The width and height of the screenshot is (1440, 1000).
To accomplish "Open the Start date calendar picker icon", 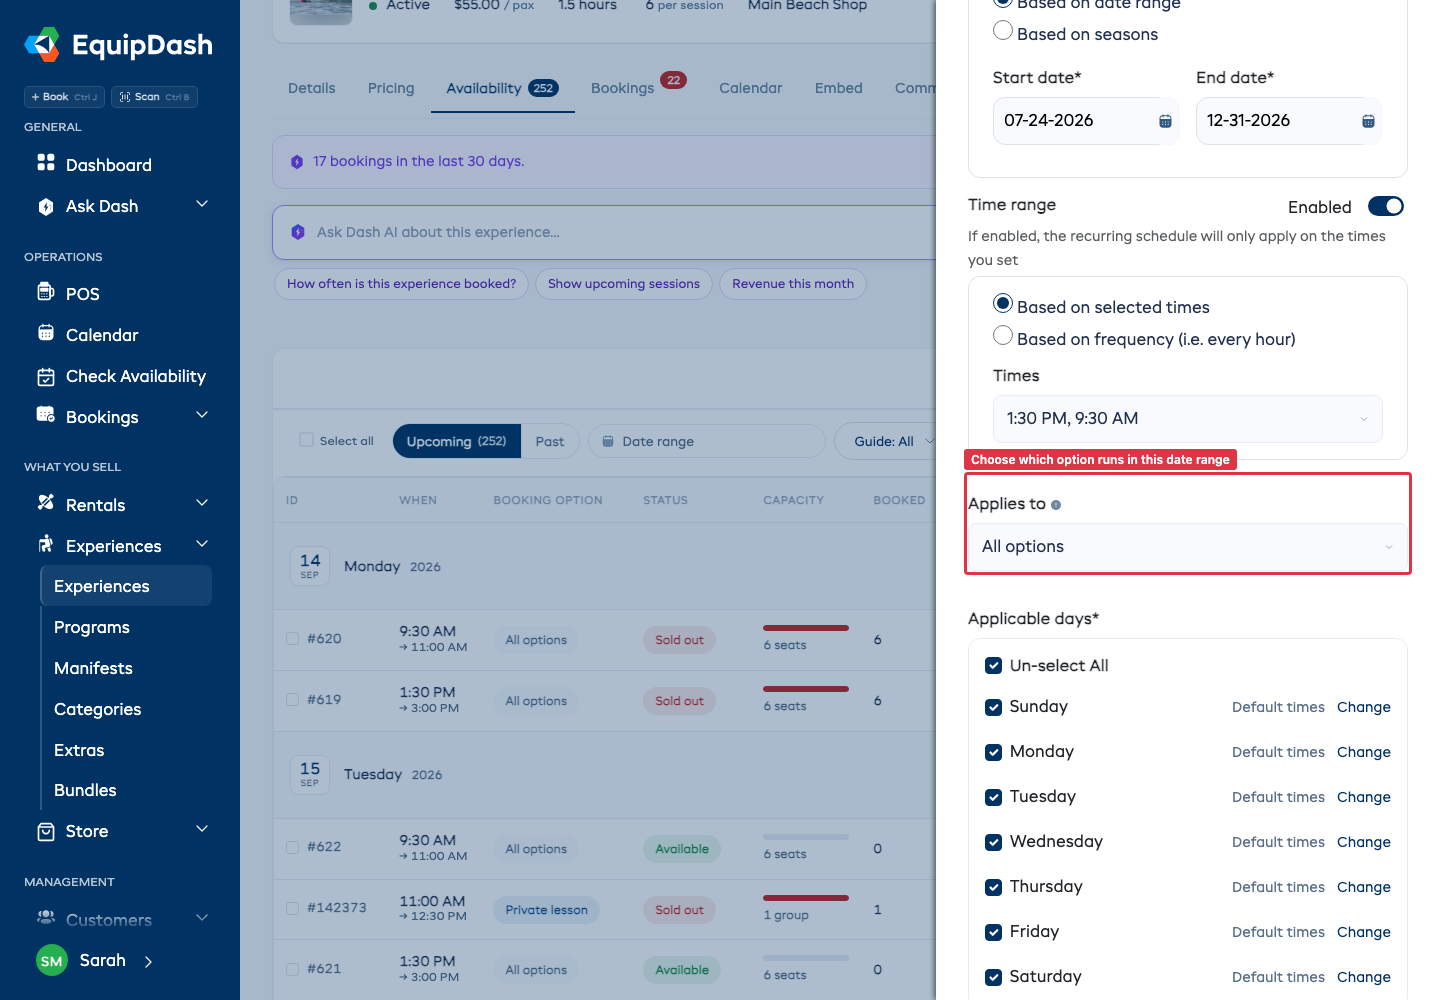I will (1165, 121).
